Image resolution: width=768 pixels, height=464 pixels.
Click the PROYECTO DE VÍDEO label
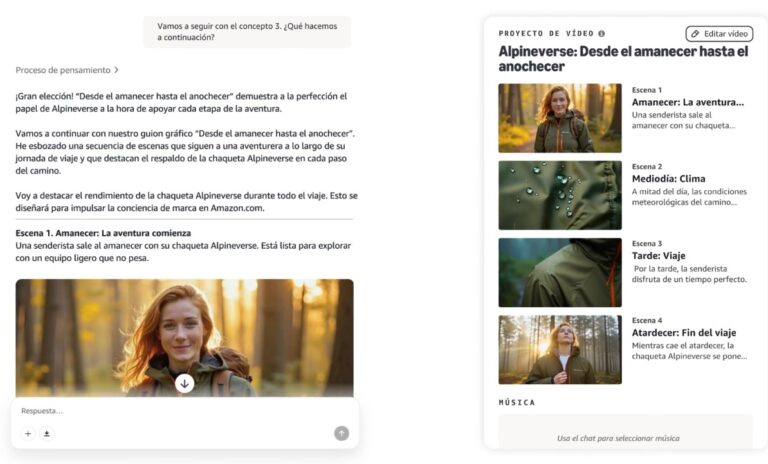coord(546,33)
